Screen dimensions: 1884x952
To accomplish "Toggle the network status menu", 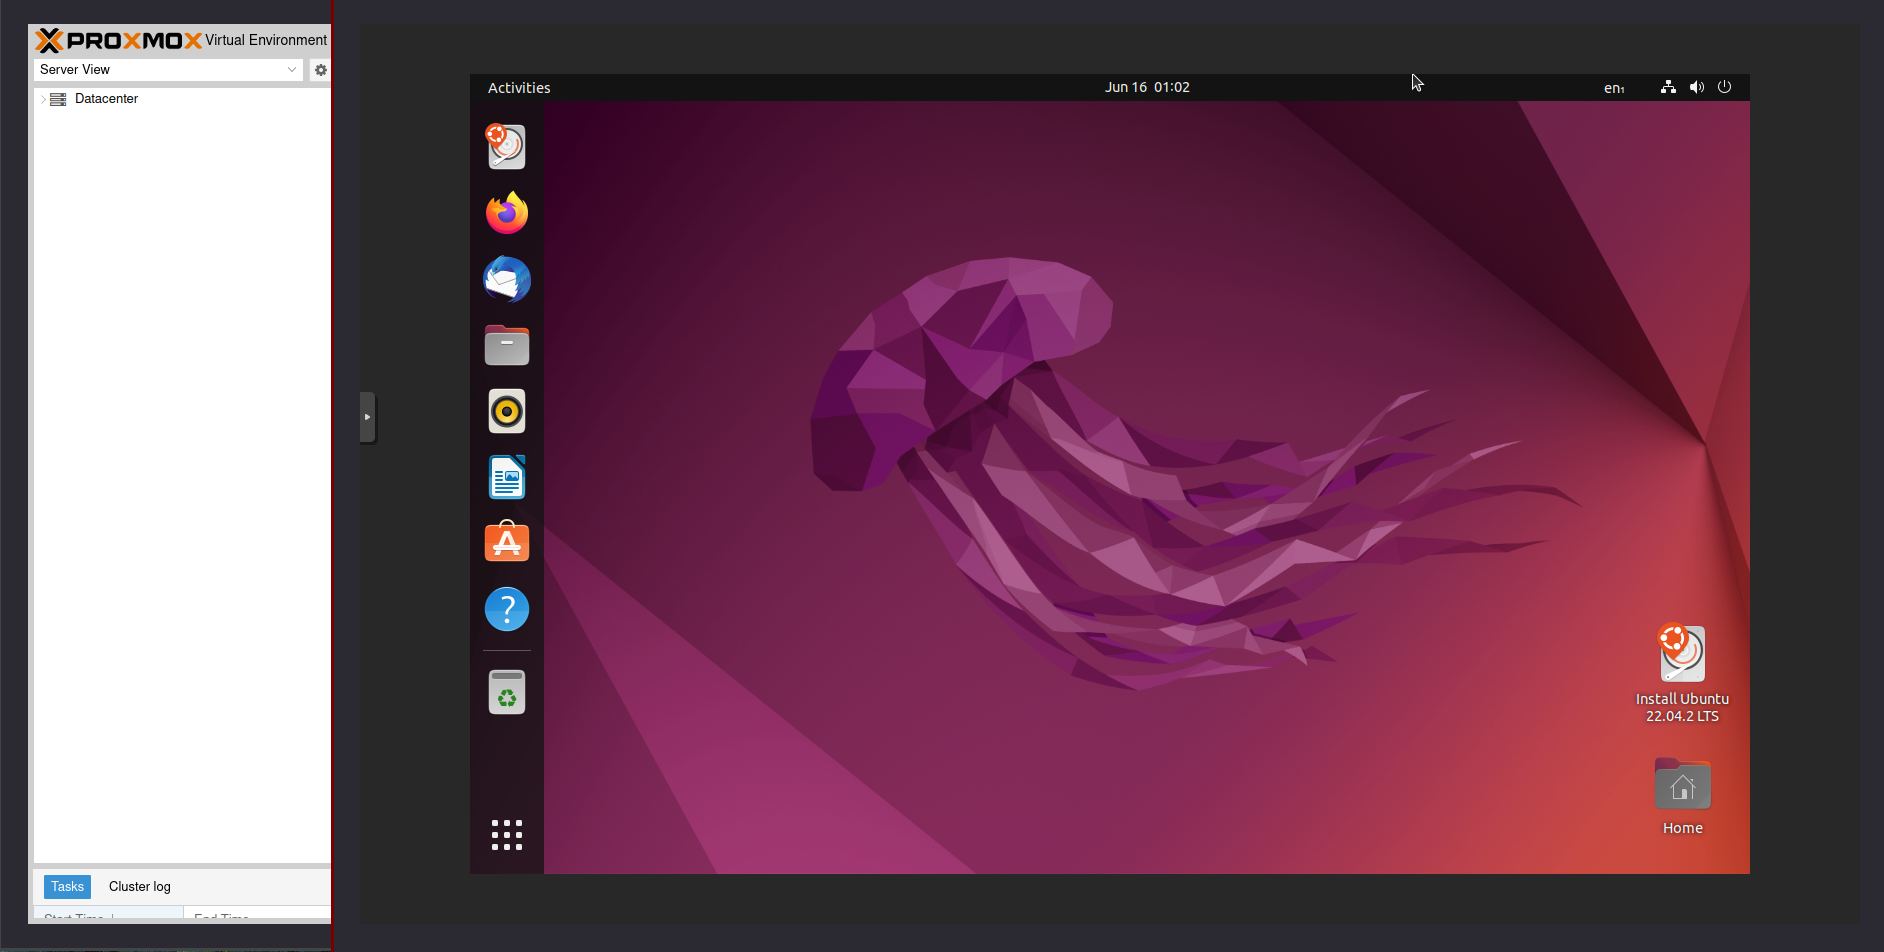I will tap(1667, 87).
